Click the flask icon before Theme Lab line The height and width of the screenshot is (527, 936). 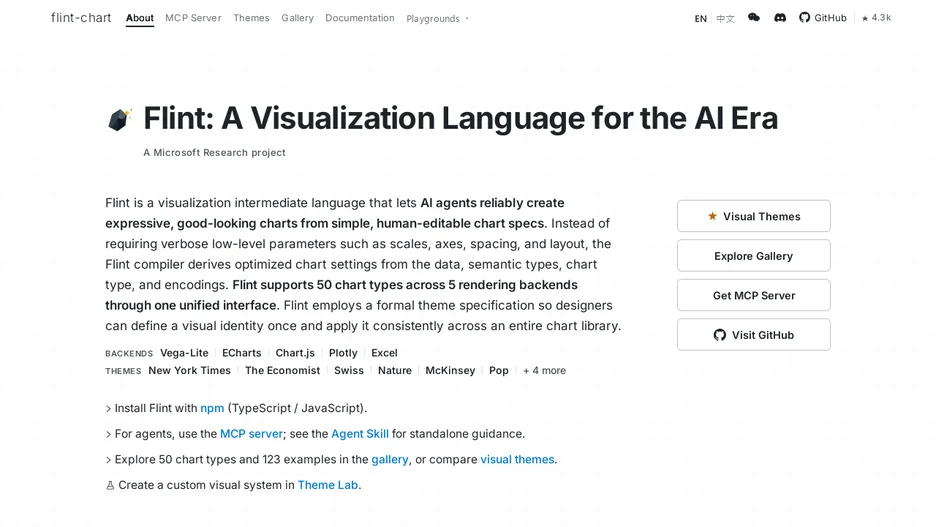click(x=110, y=486)
